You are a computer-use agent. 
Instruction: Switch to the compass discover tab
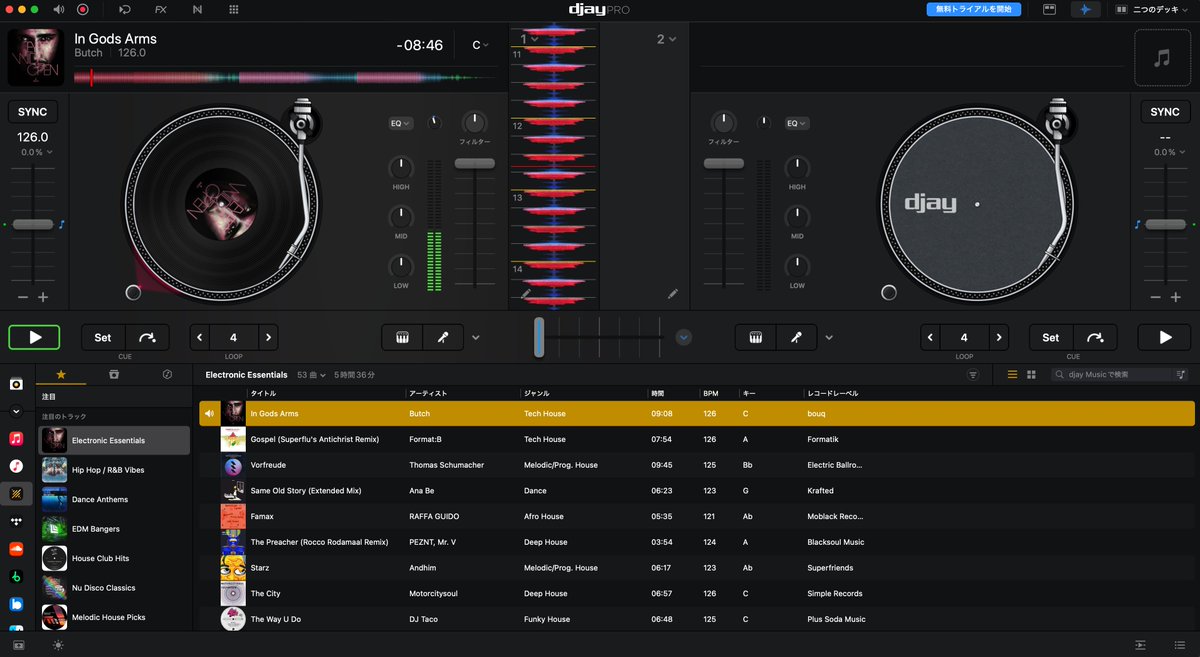coord(167,374)
